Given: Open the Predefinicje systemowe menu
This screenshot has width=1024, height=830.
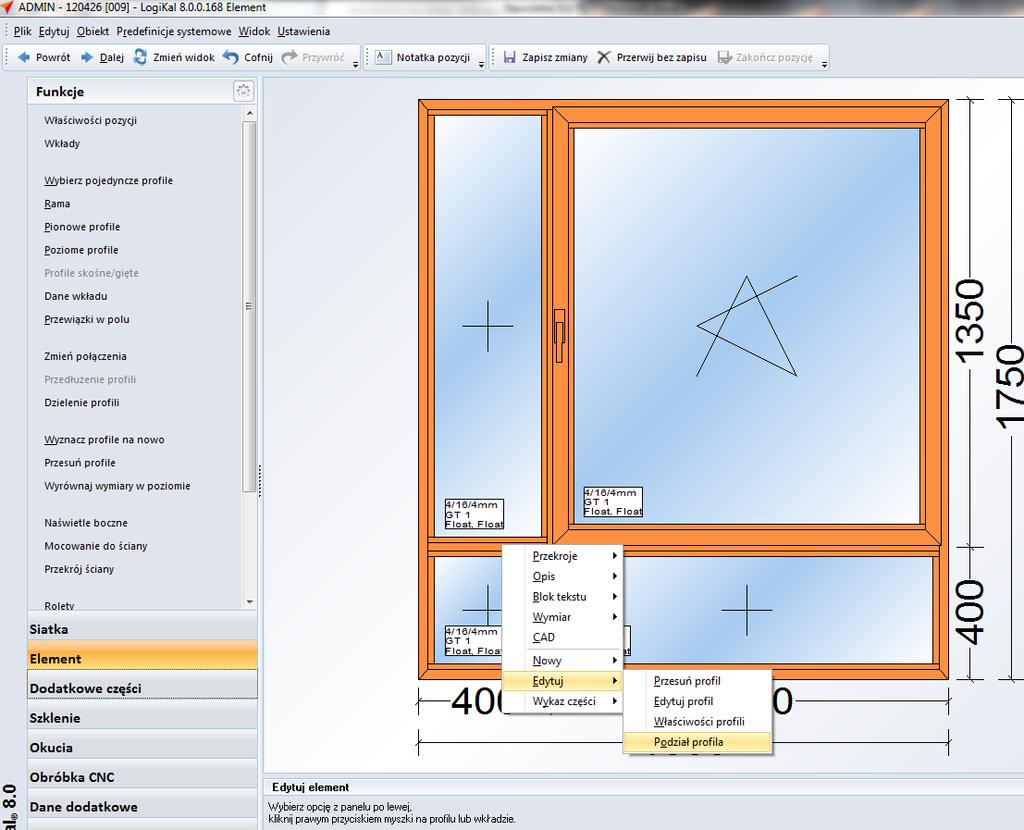Looking at the screenshot, I should coord(174,31).
